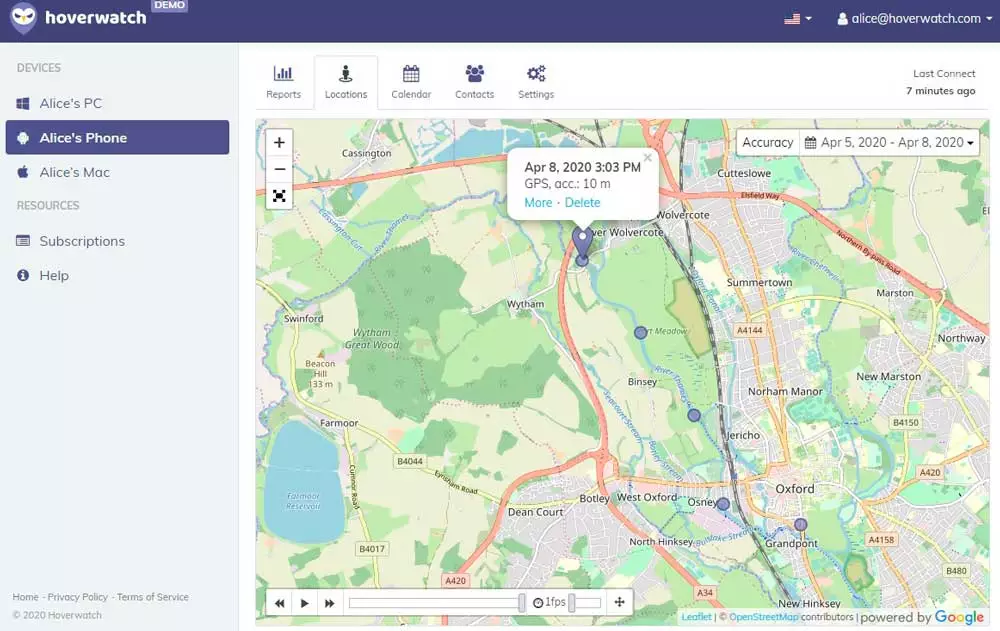Viewport: 1000px width, 631px height.
Task: Play the location track
Action: coord(304,602)
